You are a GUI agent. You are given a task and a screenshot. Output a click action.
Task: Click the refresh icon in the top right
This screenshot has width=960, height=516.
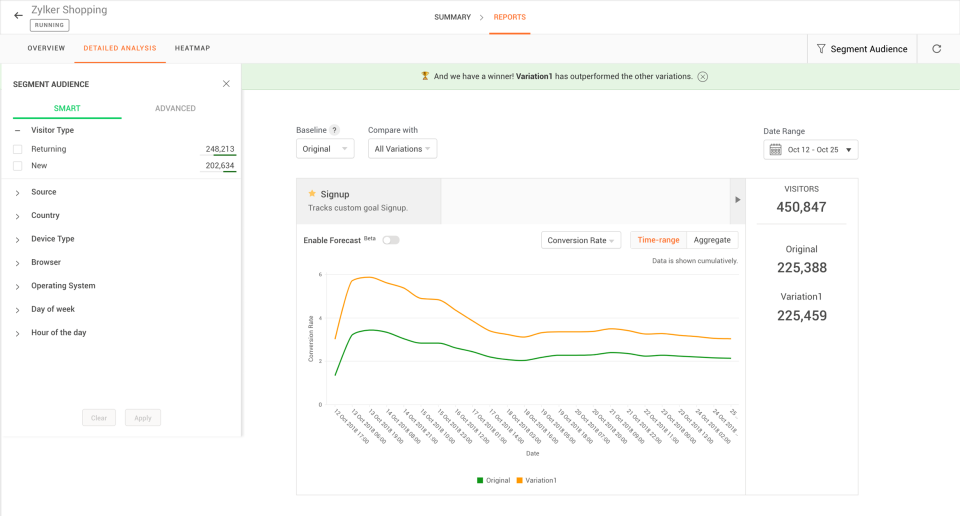936,48
